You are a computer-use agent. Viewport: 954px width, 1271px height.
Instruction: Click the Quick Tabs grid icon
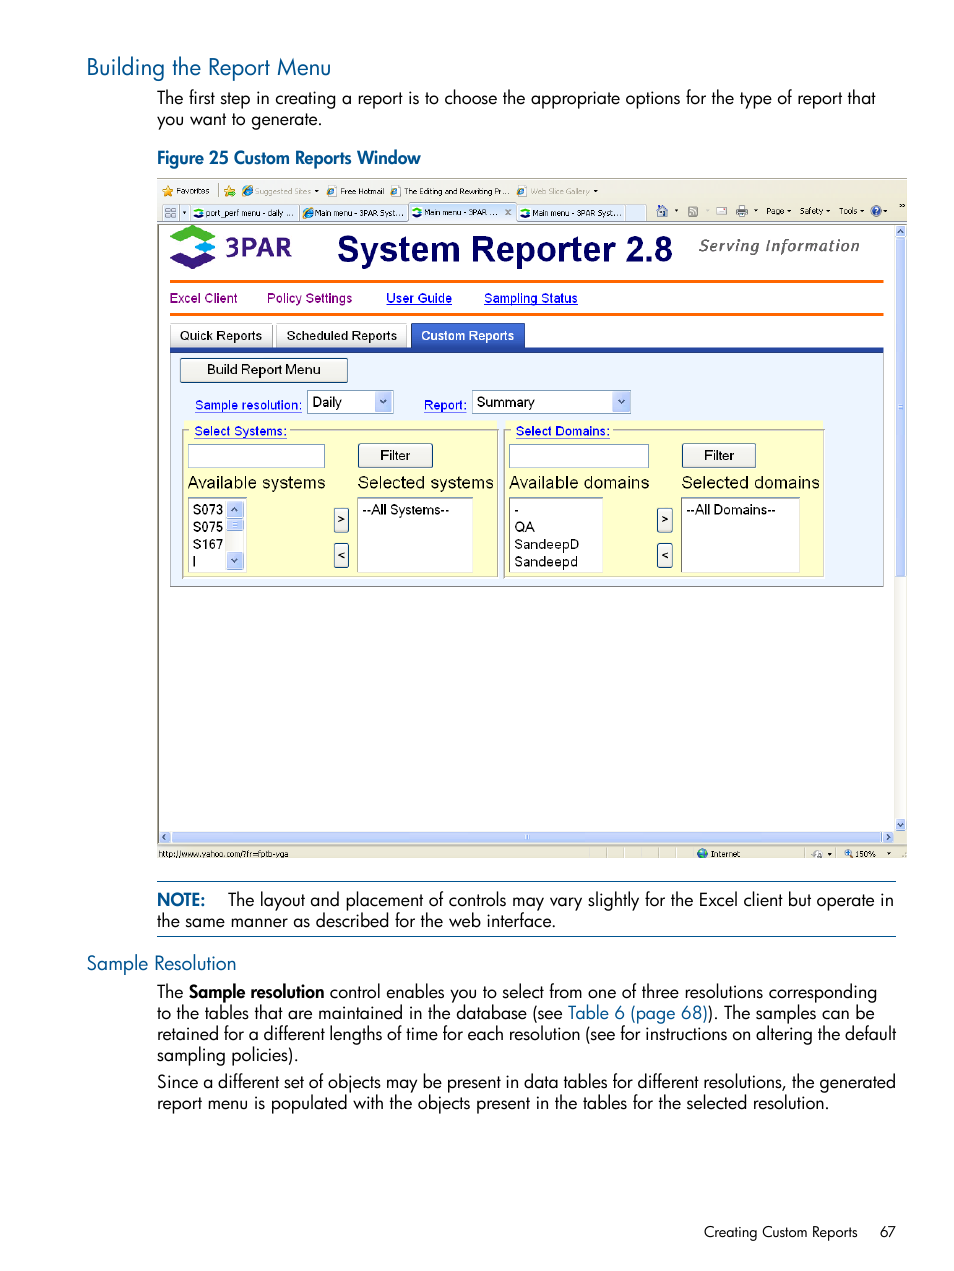pos(170,212)
